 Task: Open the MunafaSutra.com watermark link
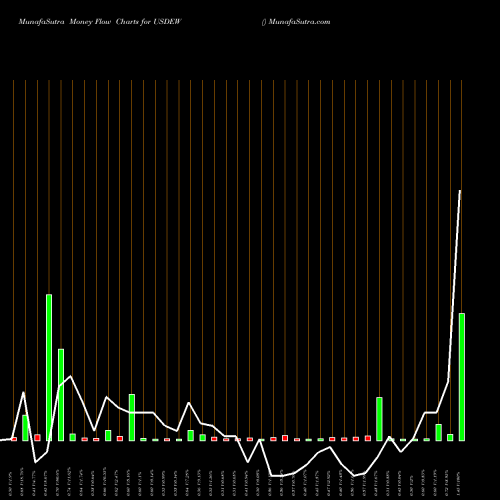pyautogui.click(x=299, y=22)
